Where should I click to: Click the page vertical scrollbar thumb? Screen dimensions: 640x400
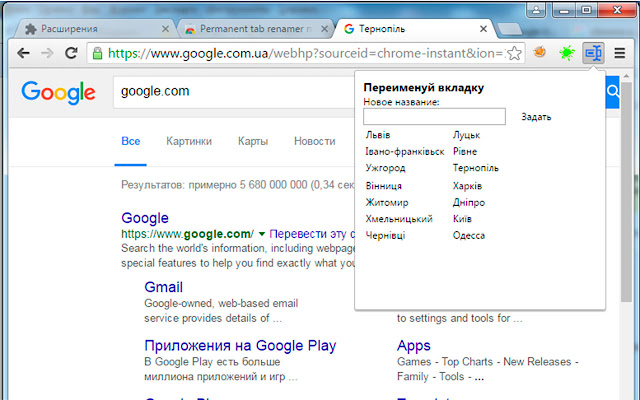click(x=626, y=192)
